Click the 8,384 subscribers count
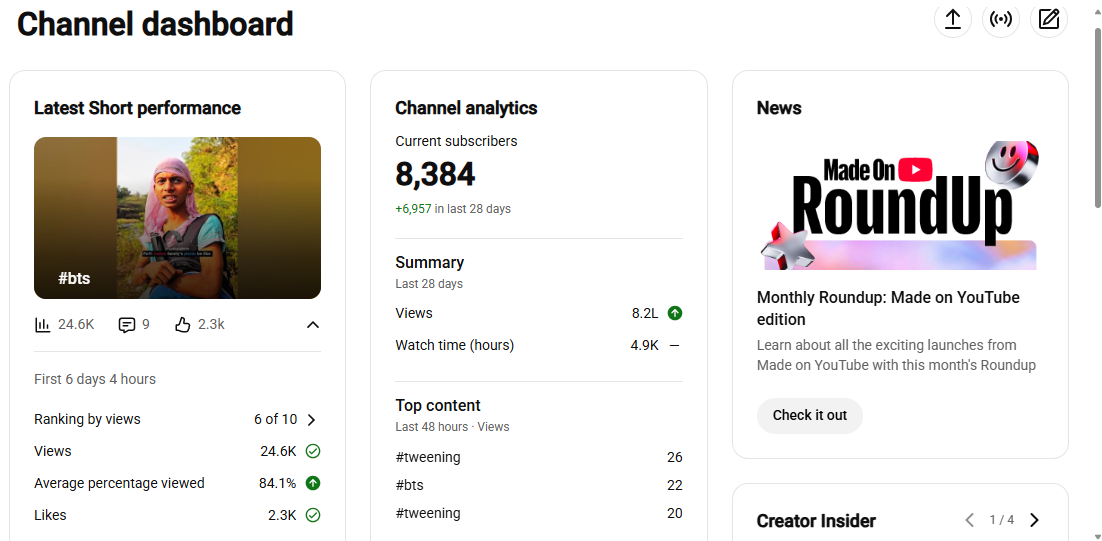The image size is (1102, 541). click(x=435, y=174)
